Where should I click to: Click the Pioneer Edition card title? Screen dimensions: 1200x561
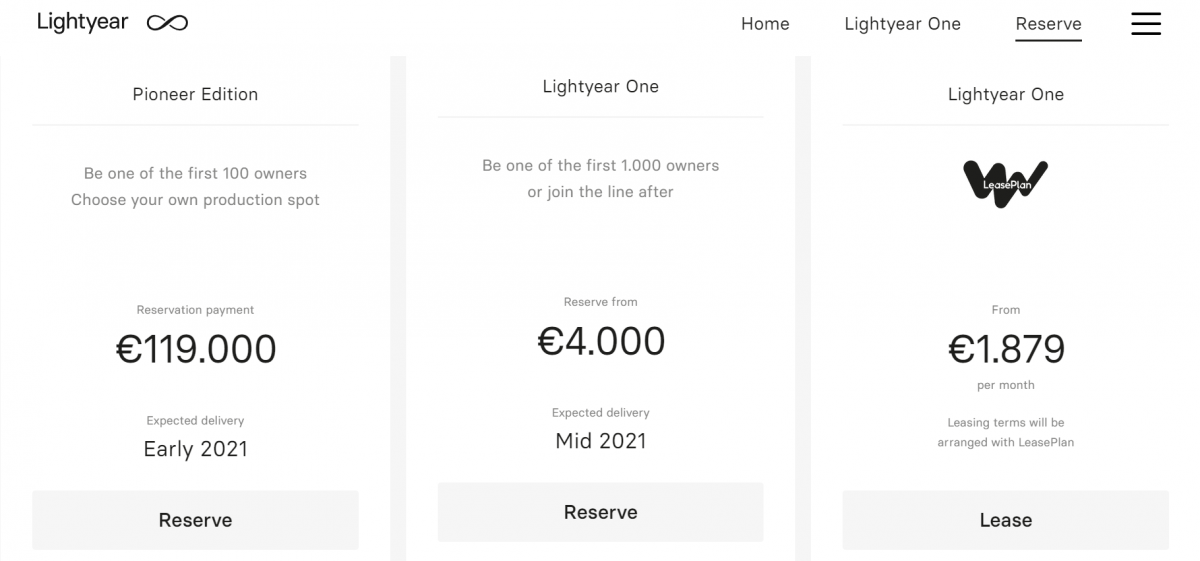(195, 94)
